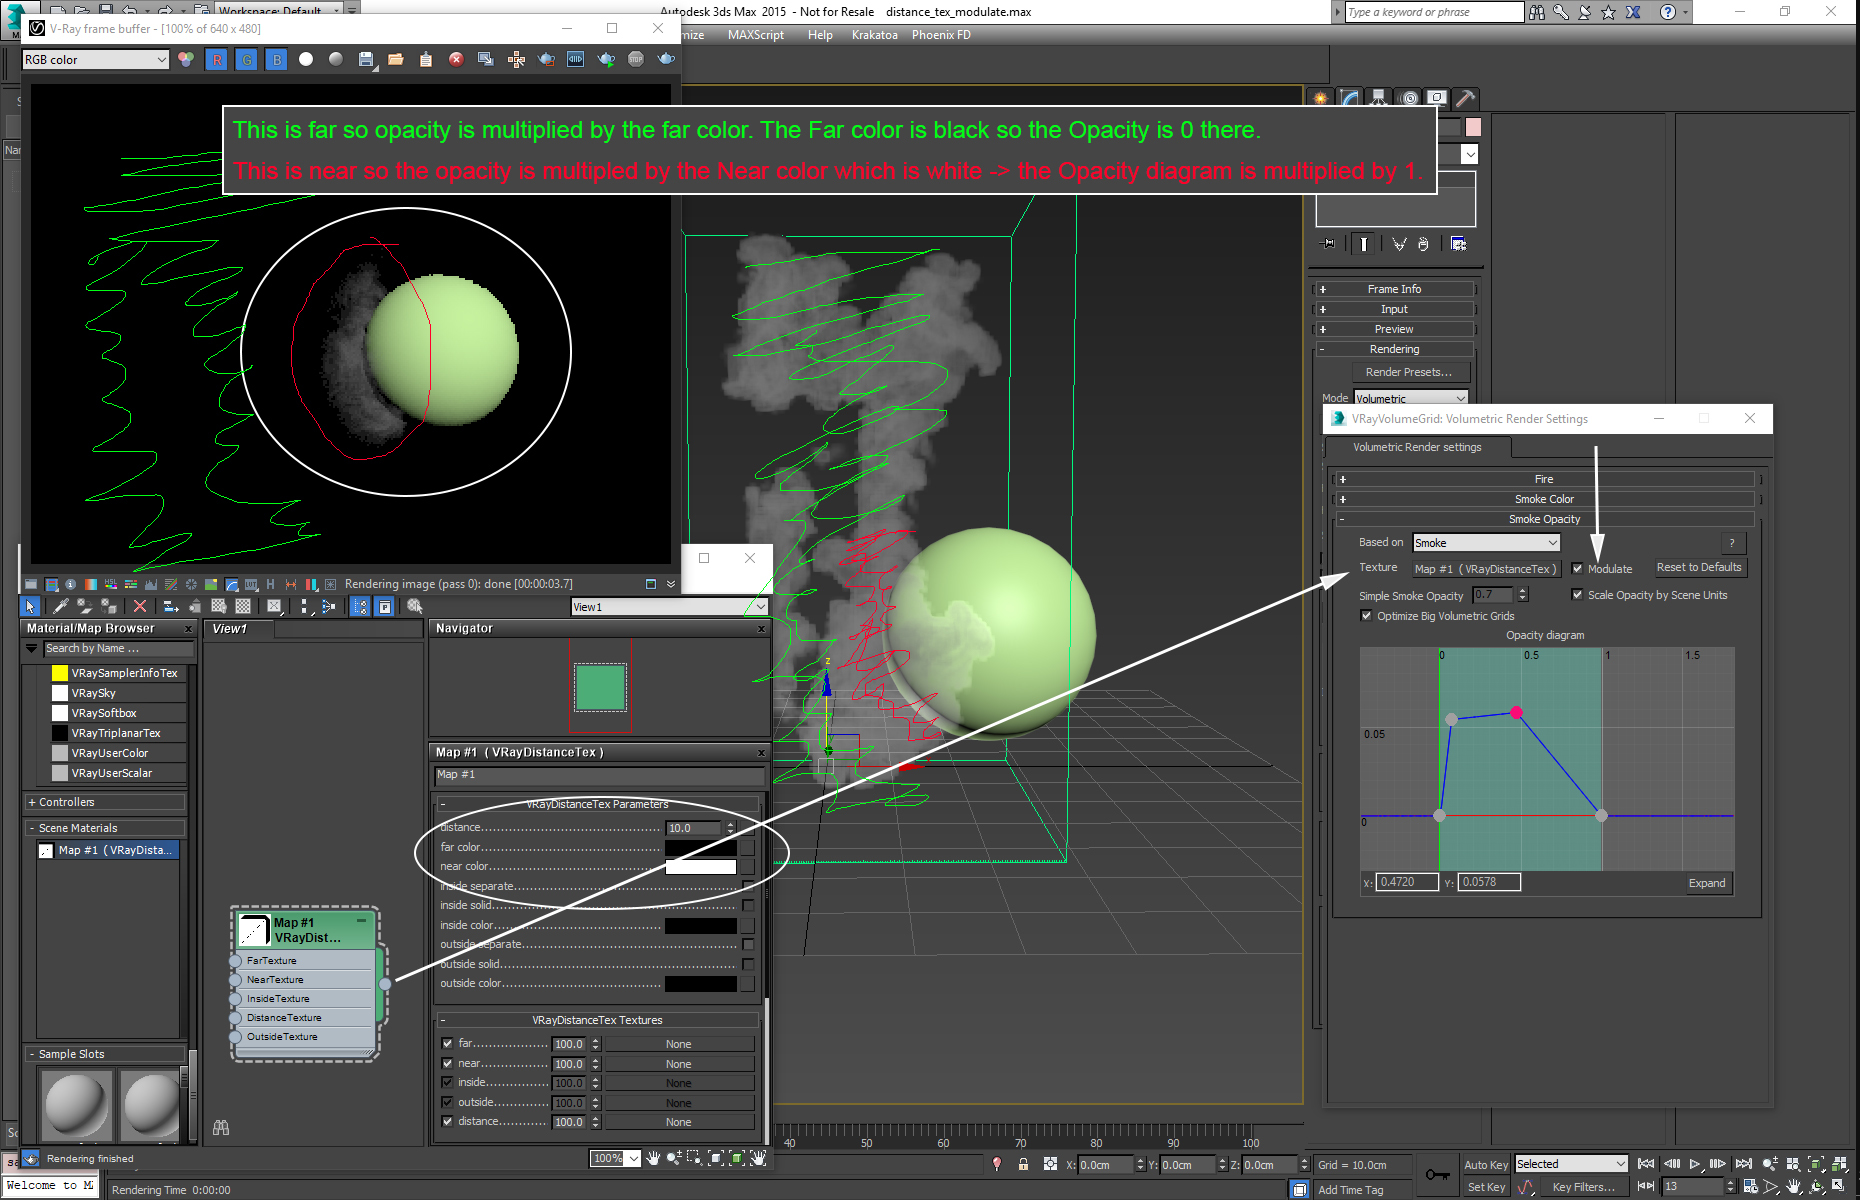The image size is (1860, 1200).
Task: Expand the Smoke Color rollout
Action: (1545, 499)
